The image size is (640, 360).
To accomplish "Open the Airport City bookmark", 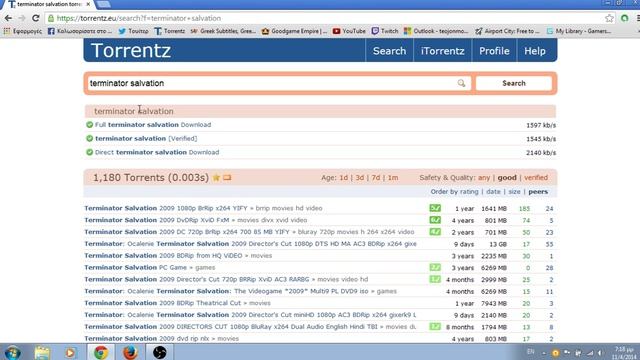I will (x=507, y=31).
